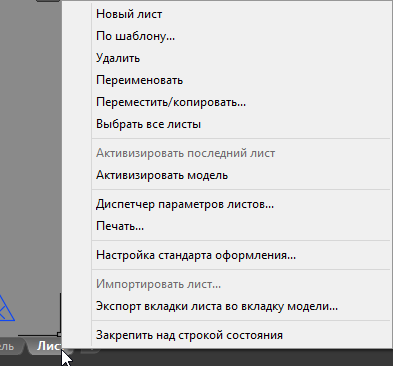Switch to the partially visible Модель tab
Screen dimensions: 393x366
pos(10,346)
